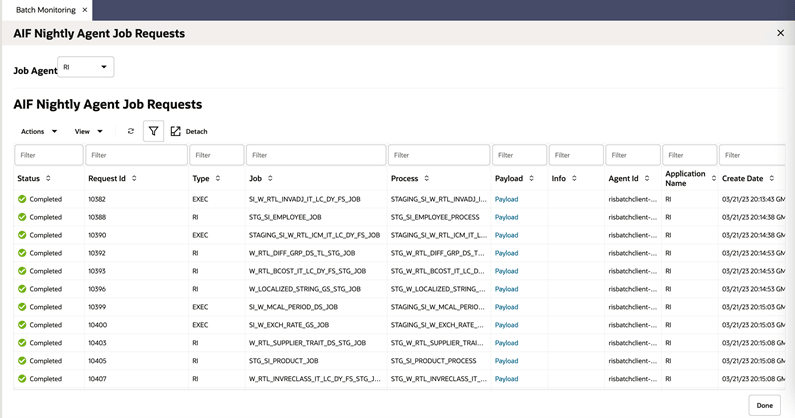Screen dimensions: 795x418
Task: Focus the Info column filter field
Action: click(x=576, y=155)
